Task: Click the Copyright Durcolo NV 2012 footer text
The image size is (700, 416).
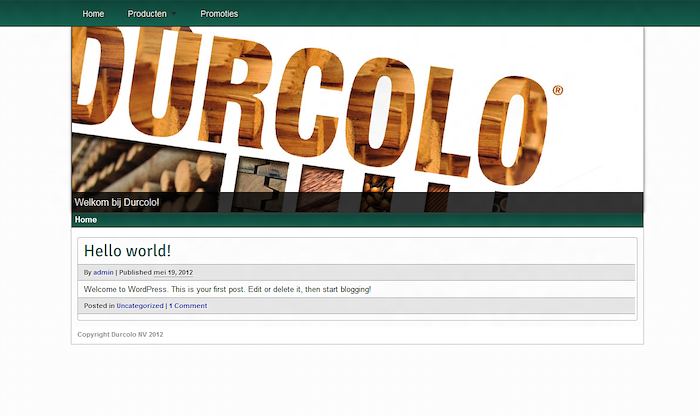Action: pyautogui.click(x=120, y=334)
